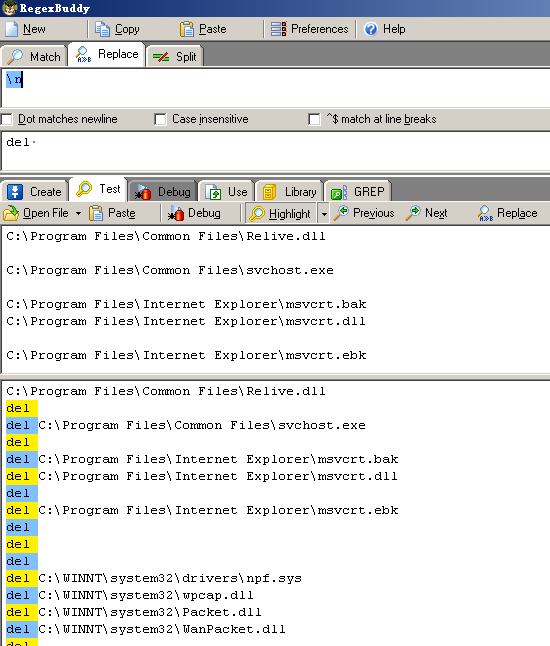
Task: Switch to the Split tab
Action: point(175,56)
